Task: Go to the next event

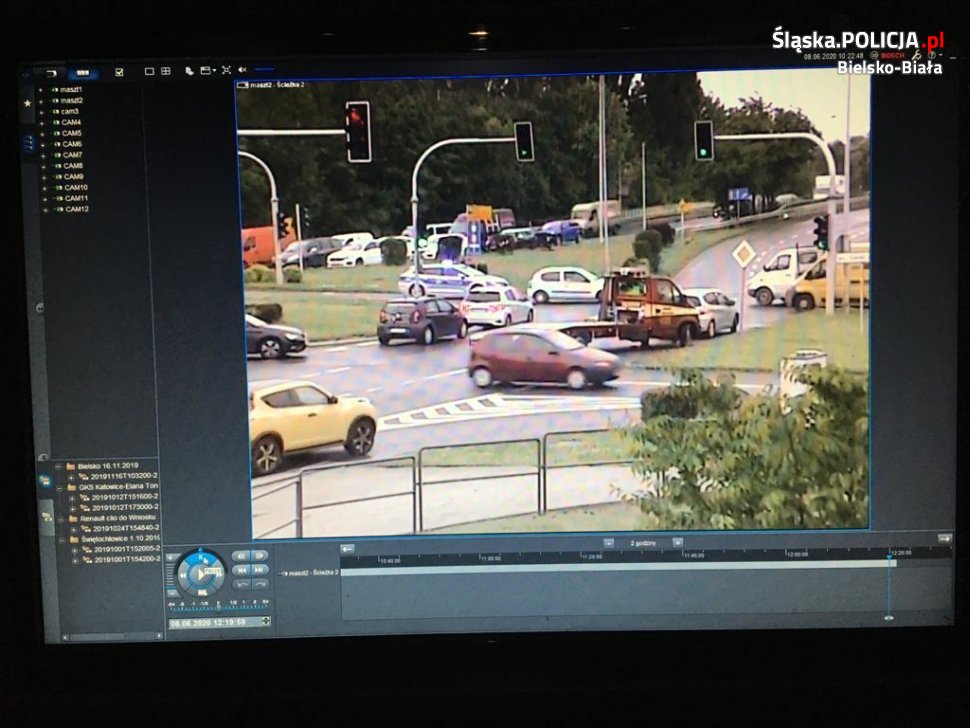Action: pyautogui.click(x=260, y=584)
